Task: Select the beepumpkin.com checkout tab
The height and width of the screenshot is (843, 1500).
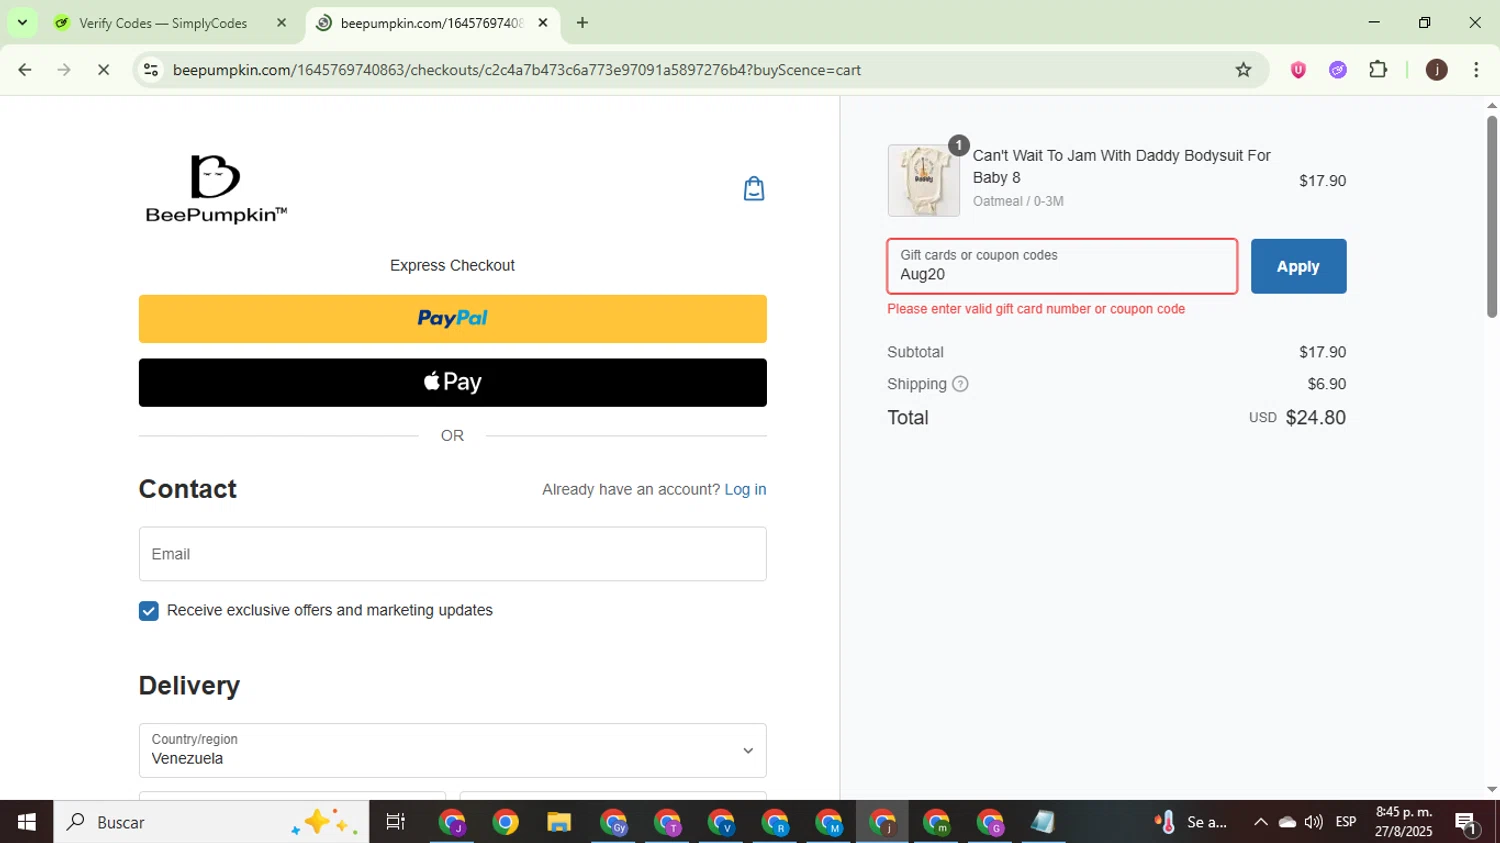Action: [x=433, y=23]
